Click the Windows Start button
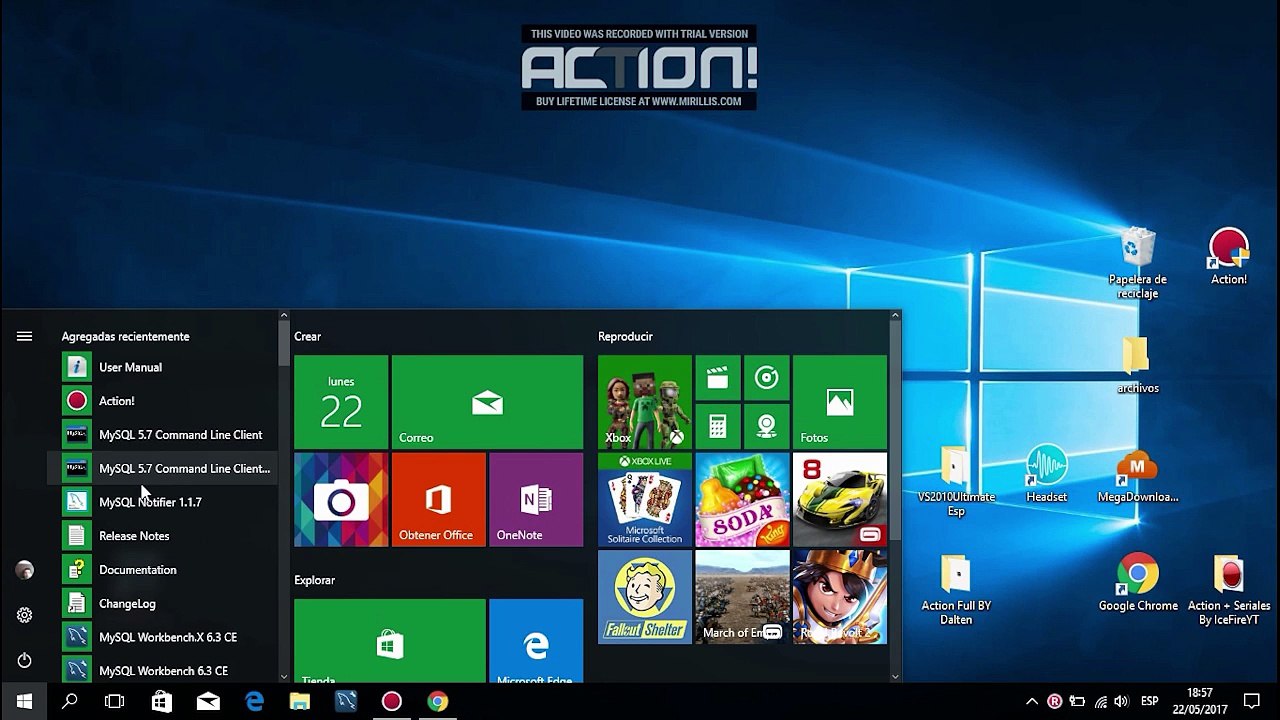 (24, 701)
